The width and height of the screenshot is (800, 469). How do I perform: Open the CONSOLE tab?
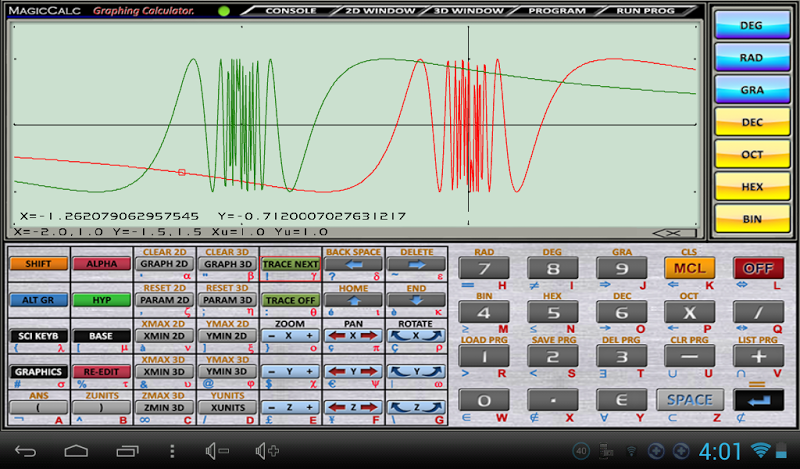[x=292, y=11]
